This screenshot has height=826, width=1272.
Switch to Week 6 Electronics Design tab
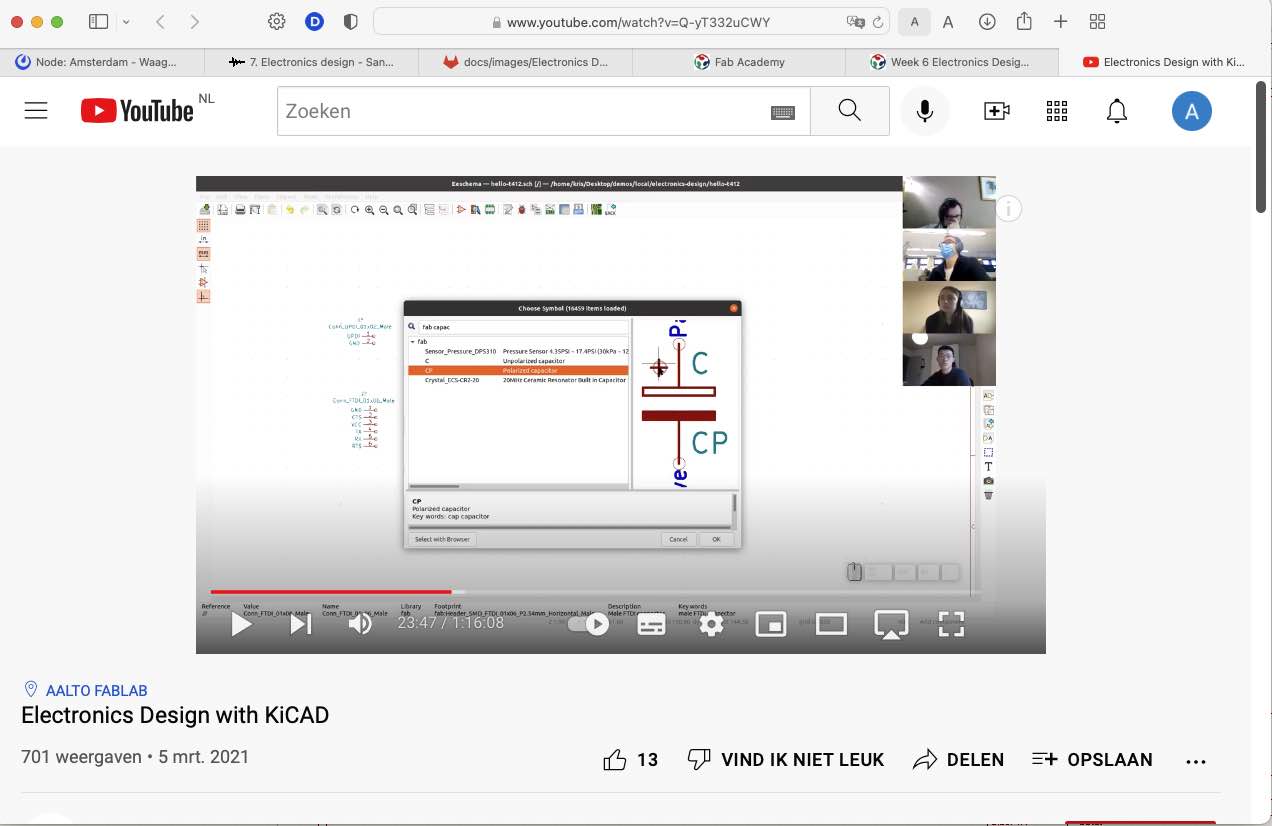[x=953, y=62]
